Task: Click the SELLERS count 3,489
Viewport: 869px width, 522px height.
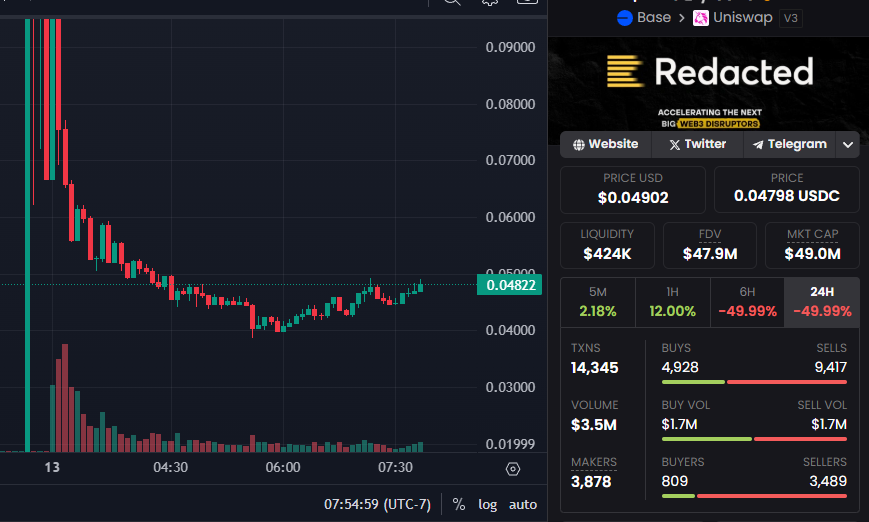Action: (828, 482)
